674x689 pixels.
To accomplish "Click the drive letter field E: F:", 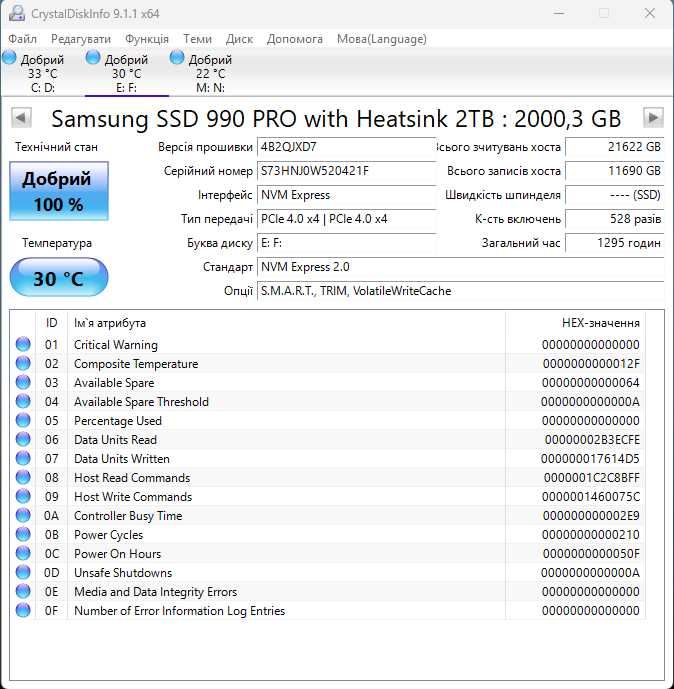I will tap(346, 243).
